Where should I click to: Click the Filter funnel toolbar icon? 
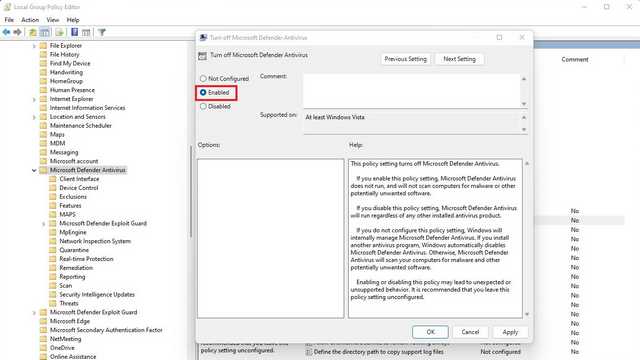click(x=102, y=32)
